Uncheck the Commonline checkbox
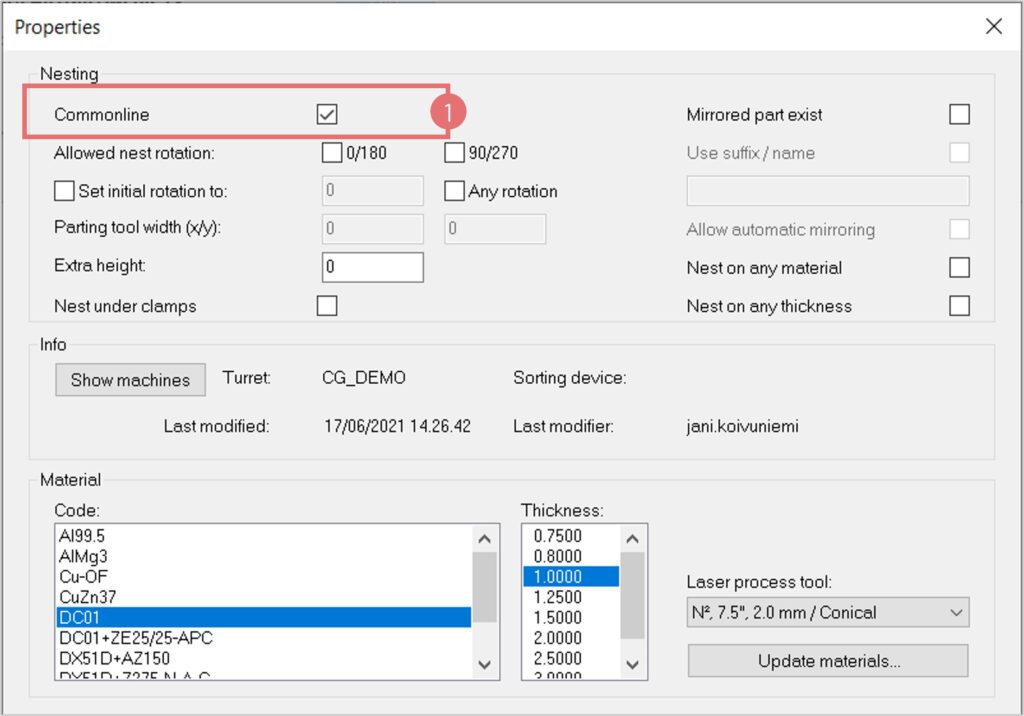 click(327, 115)
